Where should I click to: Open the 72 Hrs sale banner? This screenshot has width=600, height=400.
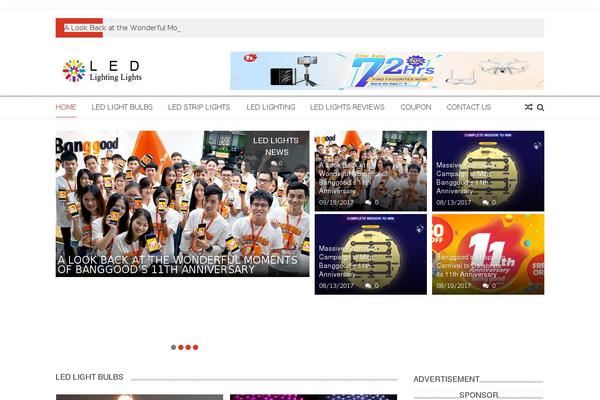[x=387, y=71]
